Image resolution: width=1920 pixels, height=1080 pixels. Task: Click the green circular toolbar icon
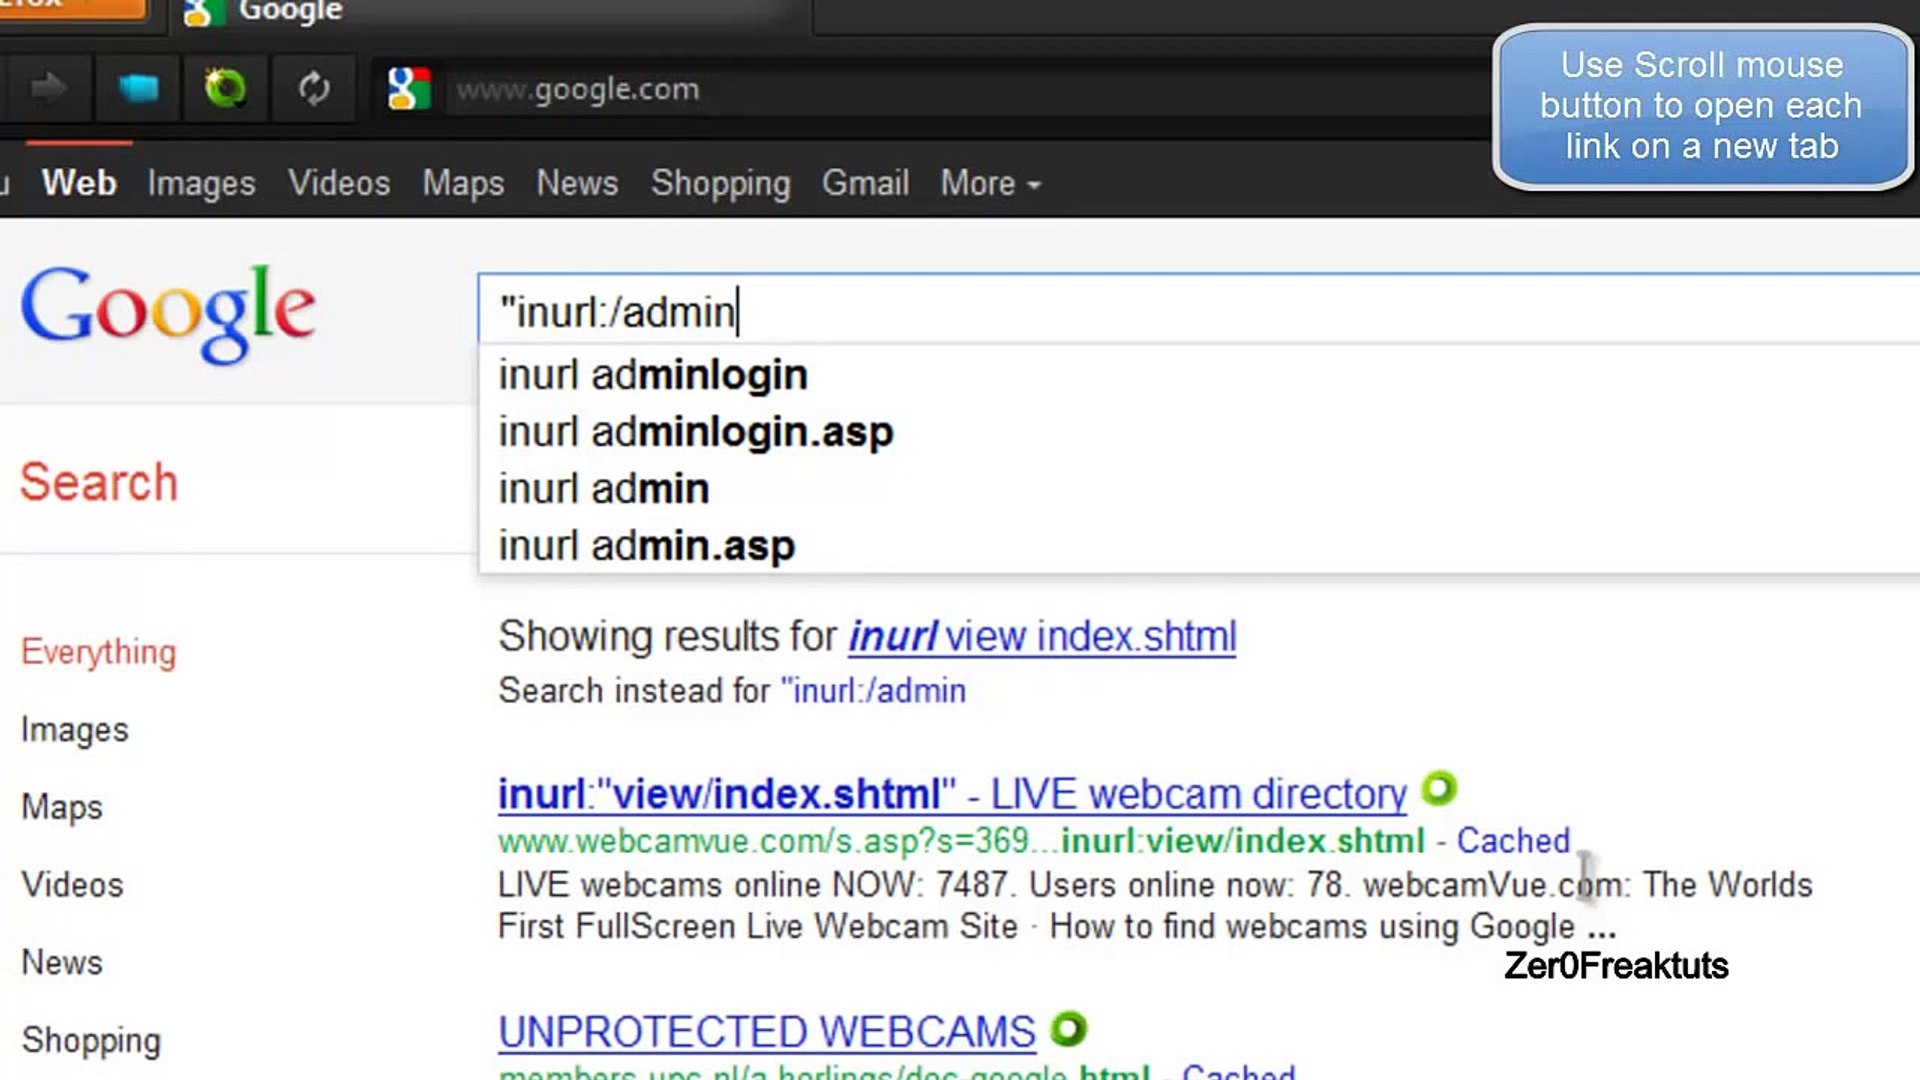tap(225, 89)
